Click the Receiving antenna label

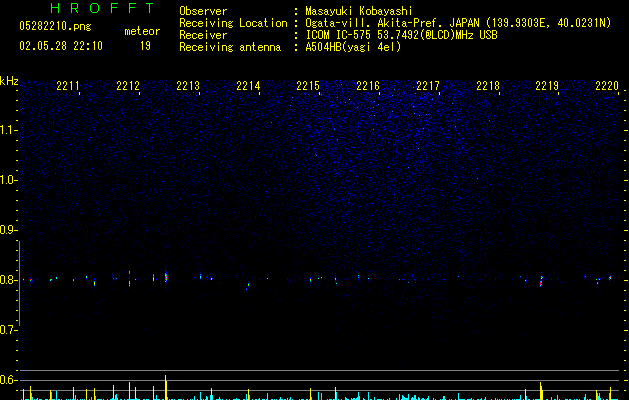pos(230,47)
